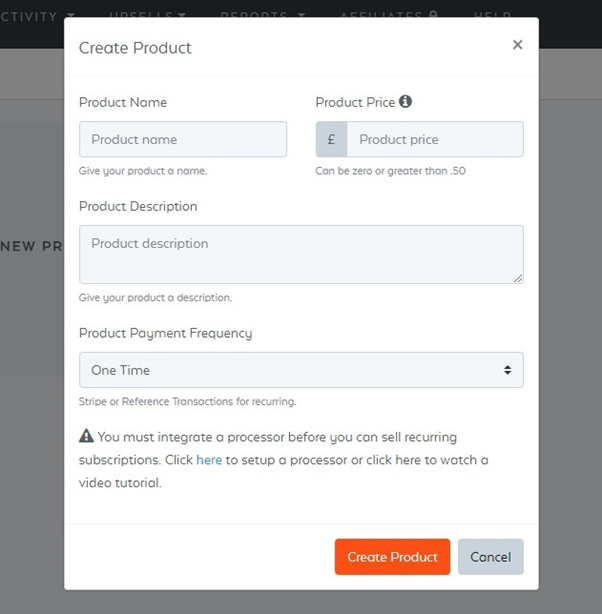Focus the Product price input field
602x614 pixels.
click(435, 139)
